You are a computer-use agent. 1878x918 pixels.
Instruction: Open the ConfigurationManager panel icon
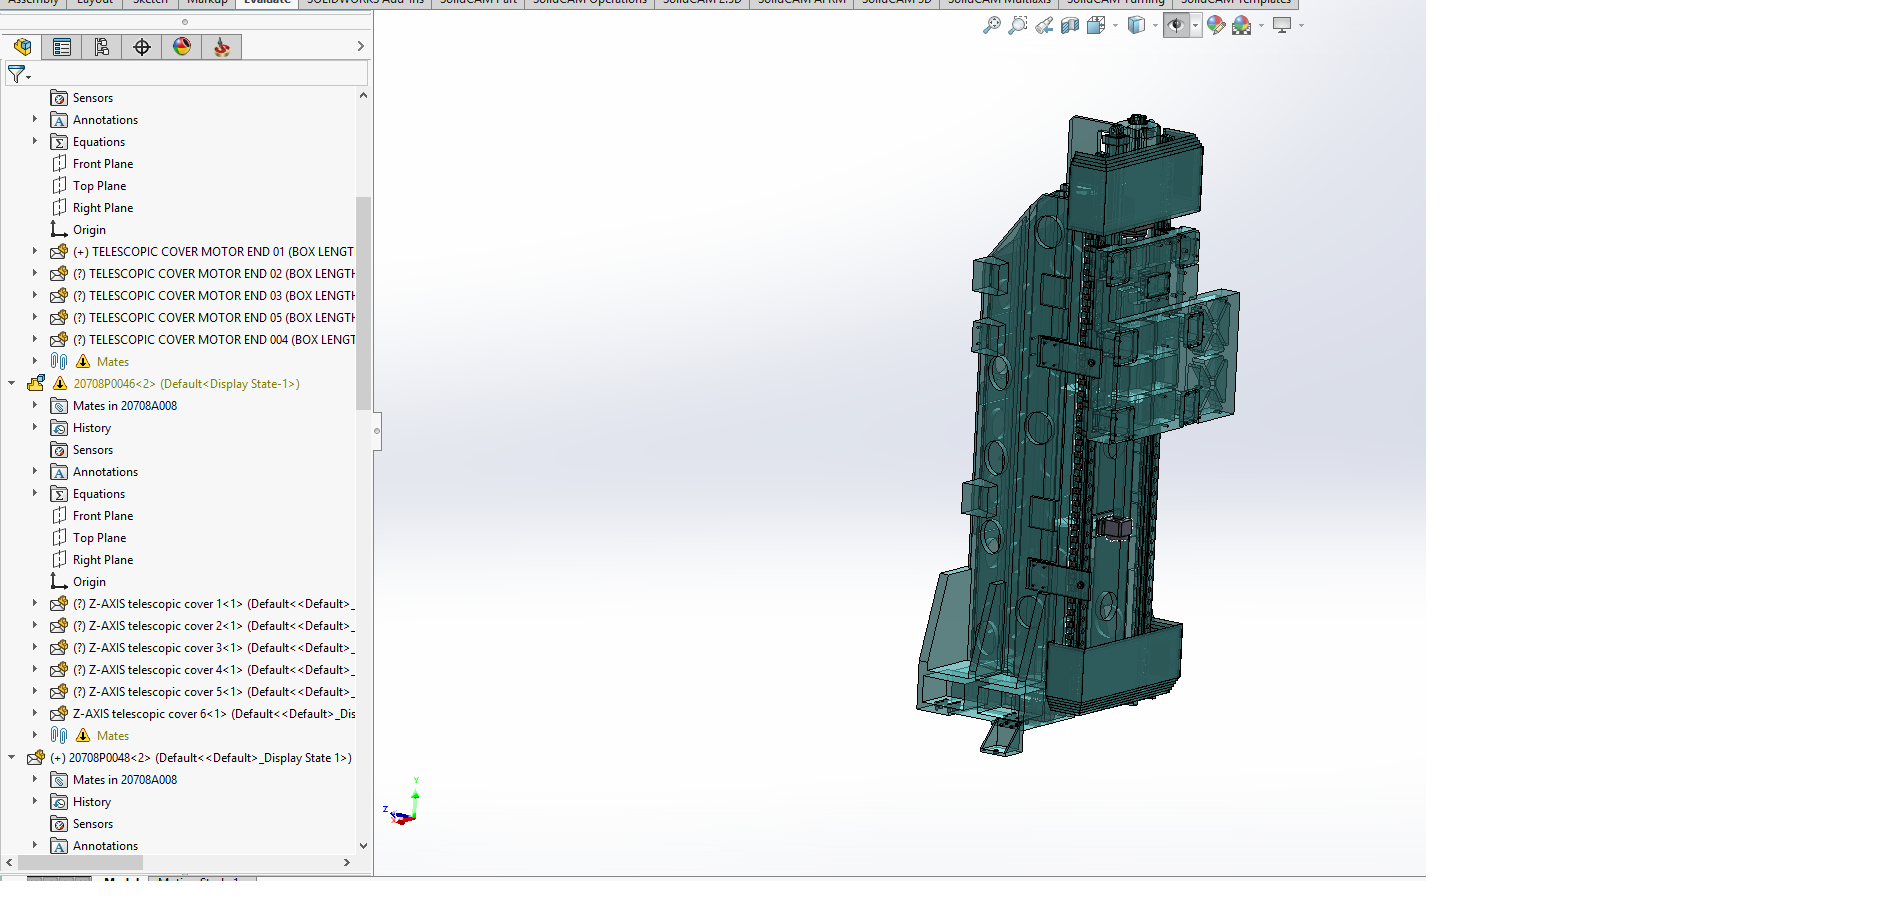(x=101, y=46)
